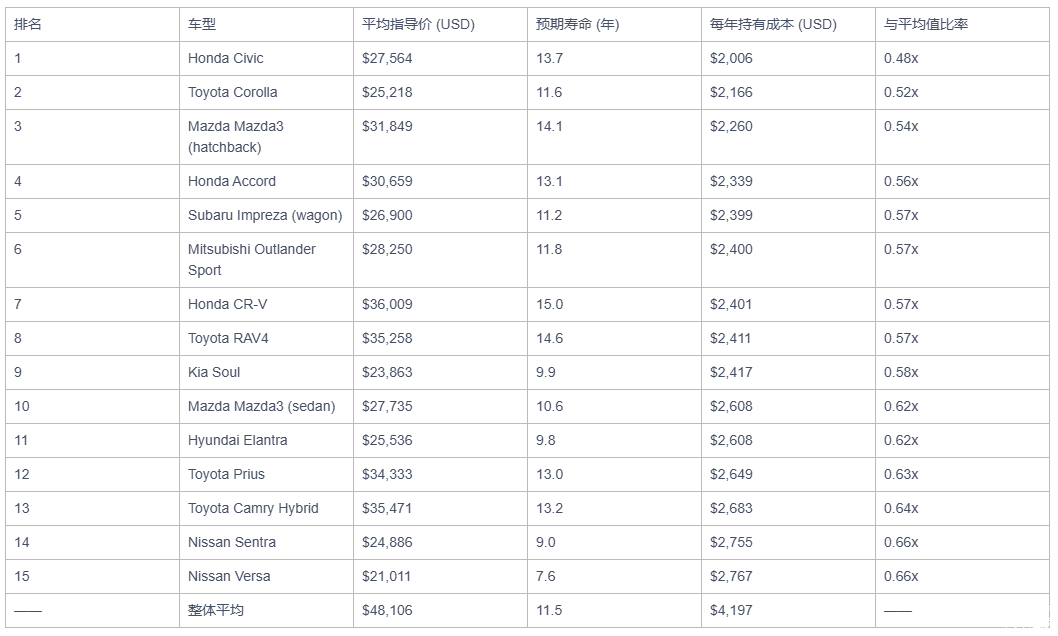This screenshot has width=1058, height=636.
Task: Select Honda CR-V lifespan value 15.0
Action: coord(549,304)
